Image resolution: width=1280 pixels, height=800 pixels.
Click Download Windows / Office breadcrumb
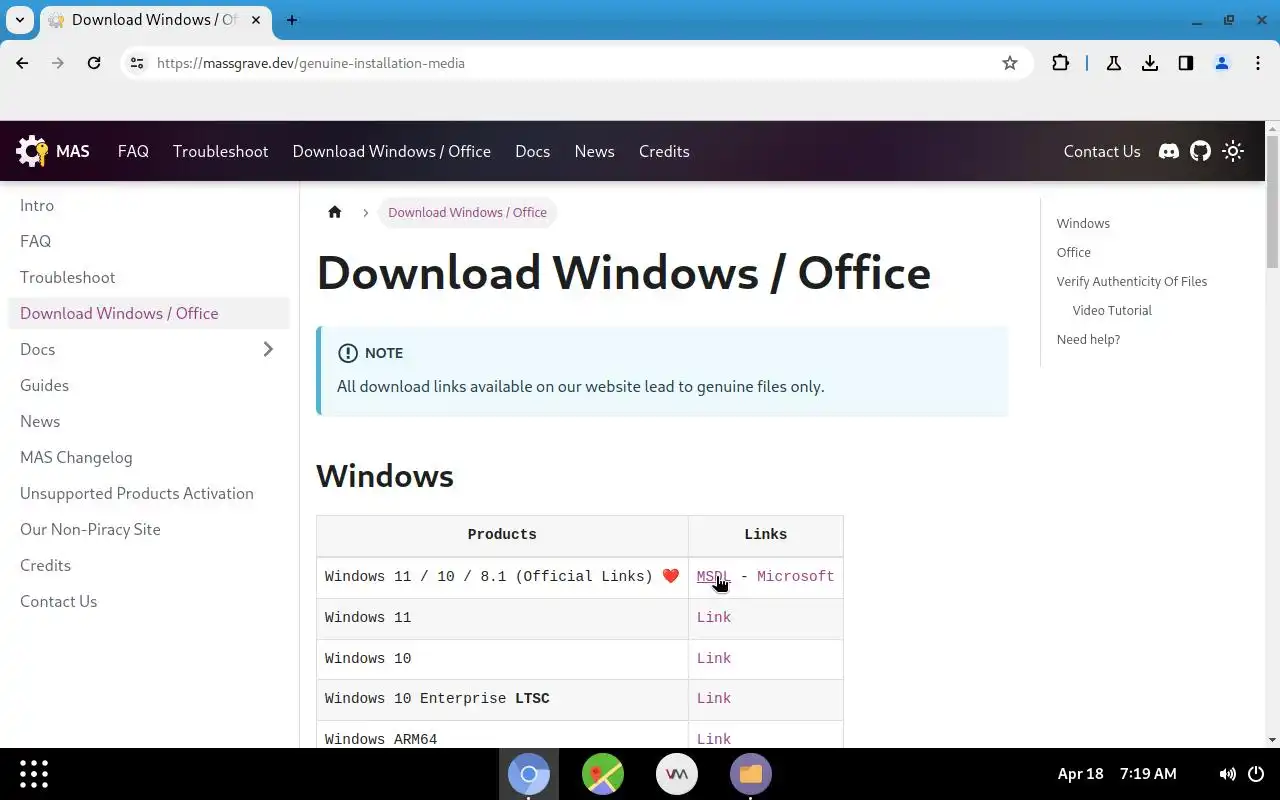click(x=467, y=212)
